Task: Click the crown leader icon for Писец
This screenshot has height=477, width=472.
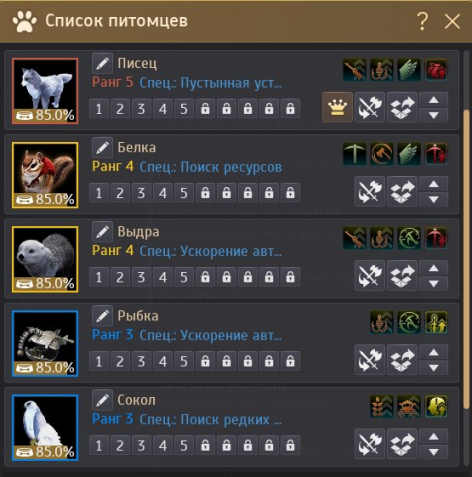Action: pyautogui.click(x=337, y=107)
